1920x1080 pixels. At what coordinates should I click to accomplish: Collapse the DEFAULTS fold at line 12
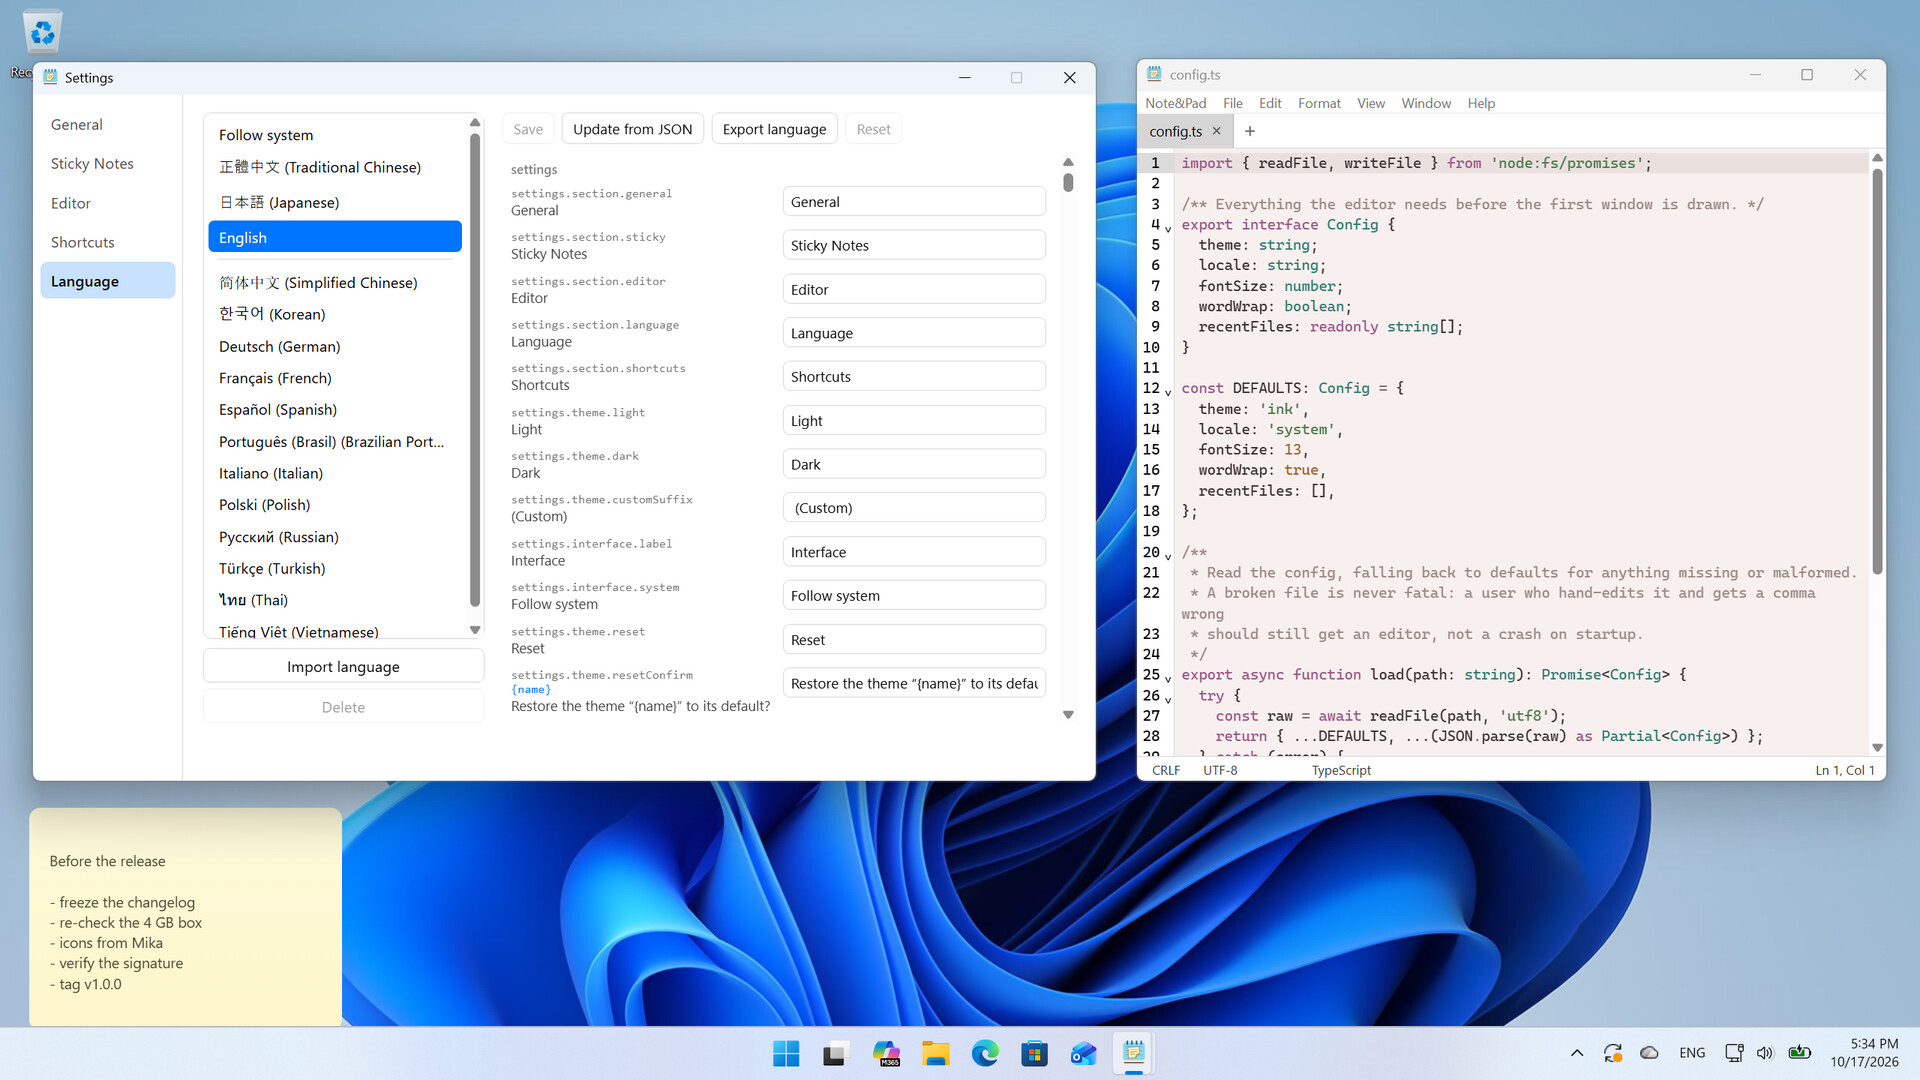[x=1168, y=392]
